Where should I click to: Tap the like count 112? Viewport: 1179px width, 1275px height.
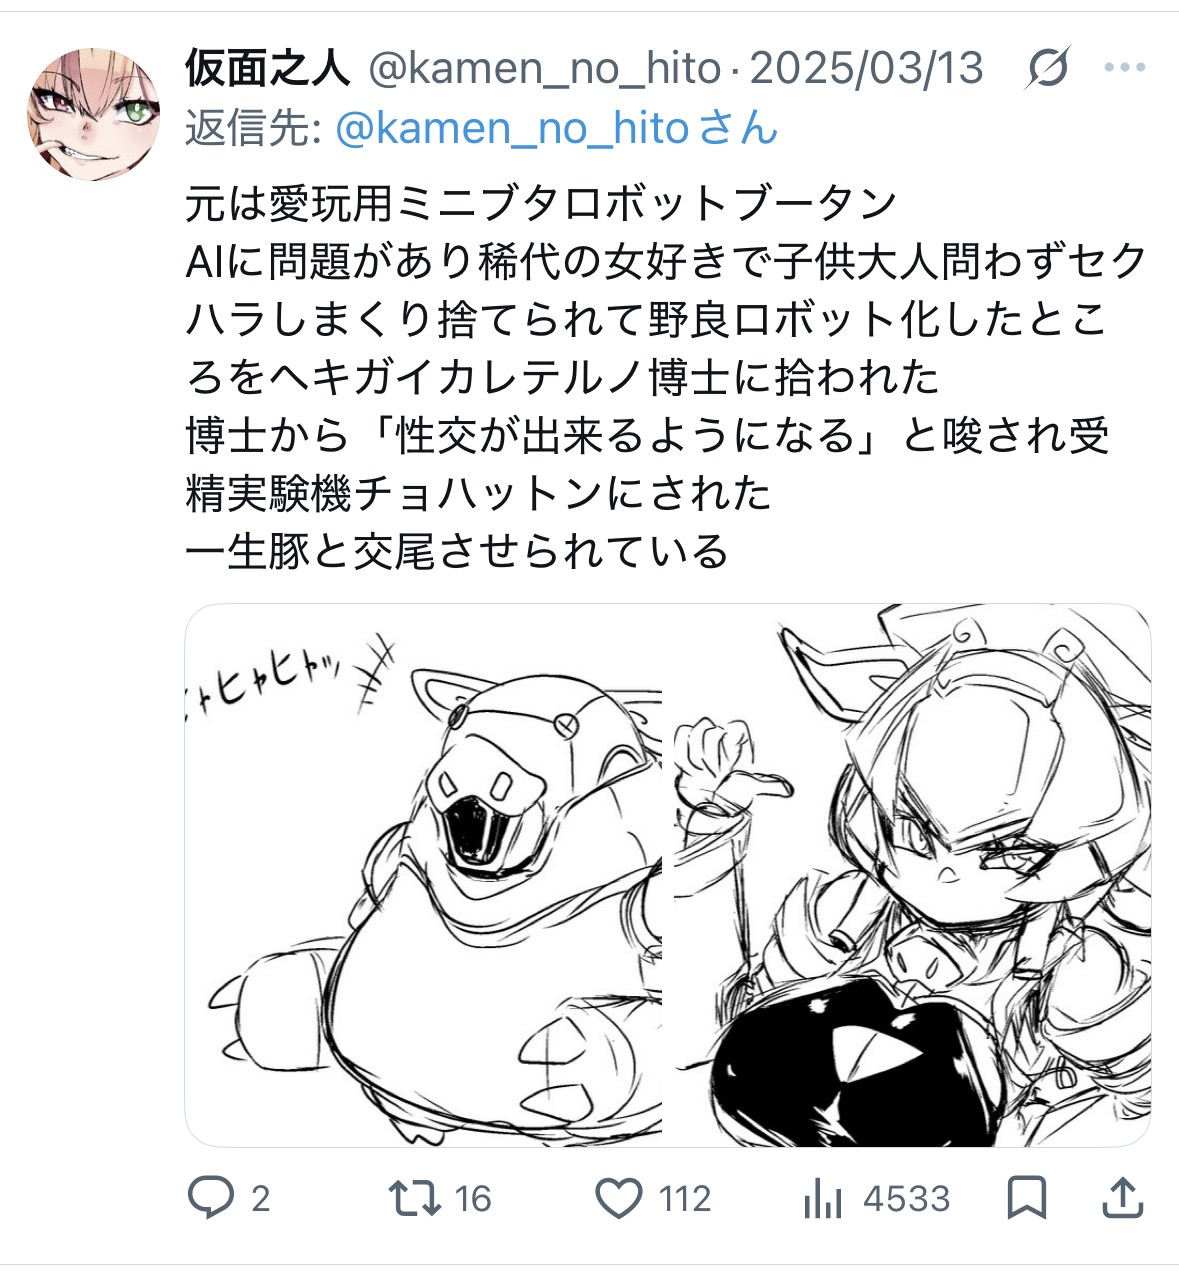tap(685, 1198)
